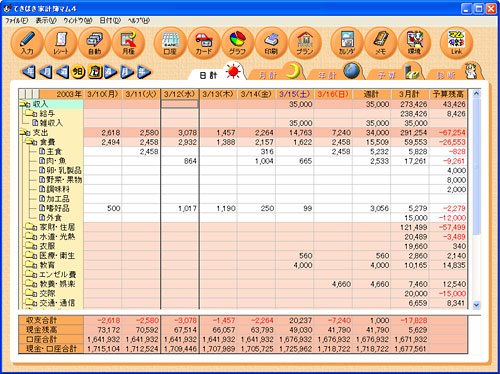Open the グラフ pie chart icon
The image size is (500, 374).
click(237, 43)
